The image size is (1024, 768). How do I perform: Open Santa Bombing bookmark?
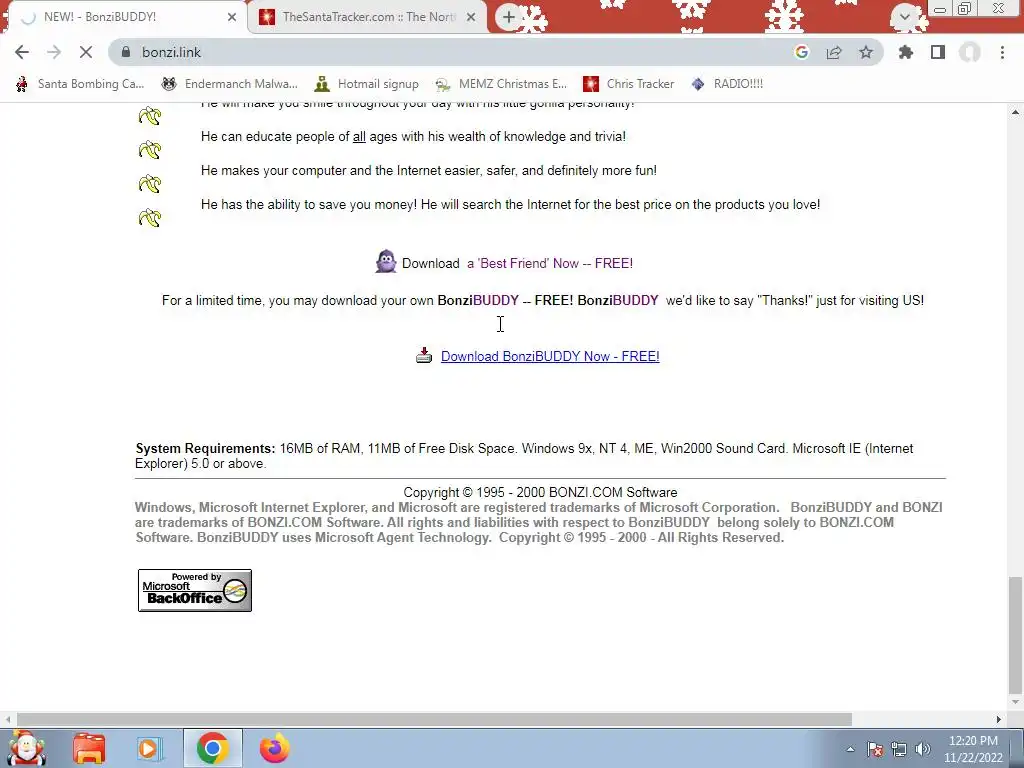click(80, 84)
